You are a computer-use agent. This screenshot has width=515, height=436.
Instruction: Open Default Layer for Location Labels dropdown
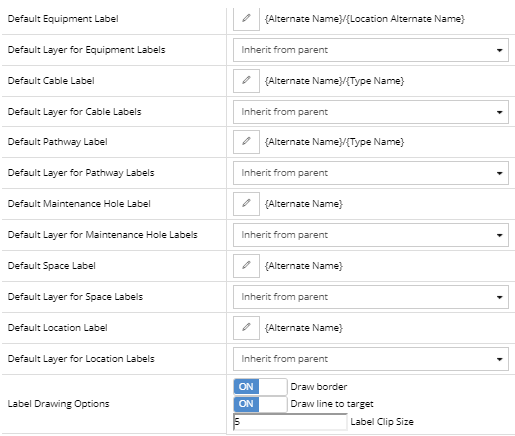click(x=371, y=359)
